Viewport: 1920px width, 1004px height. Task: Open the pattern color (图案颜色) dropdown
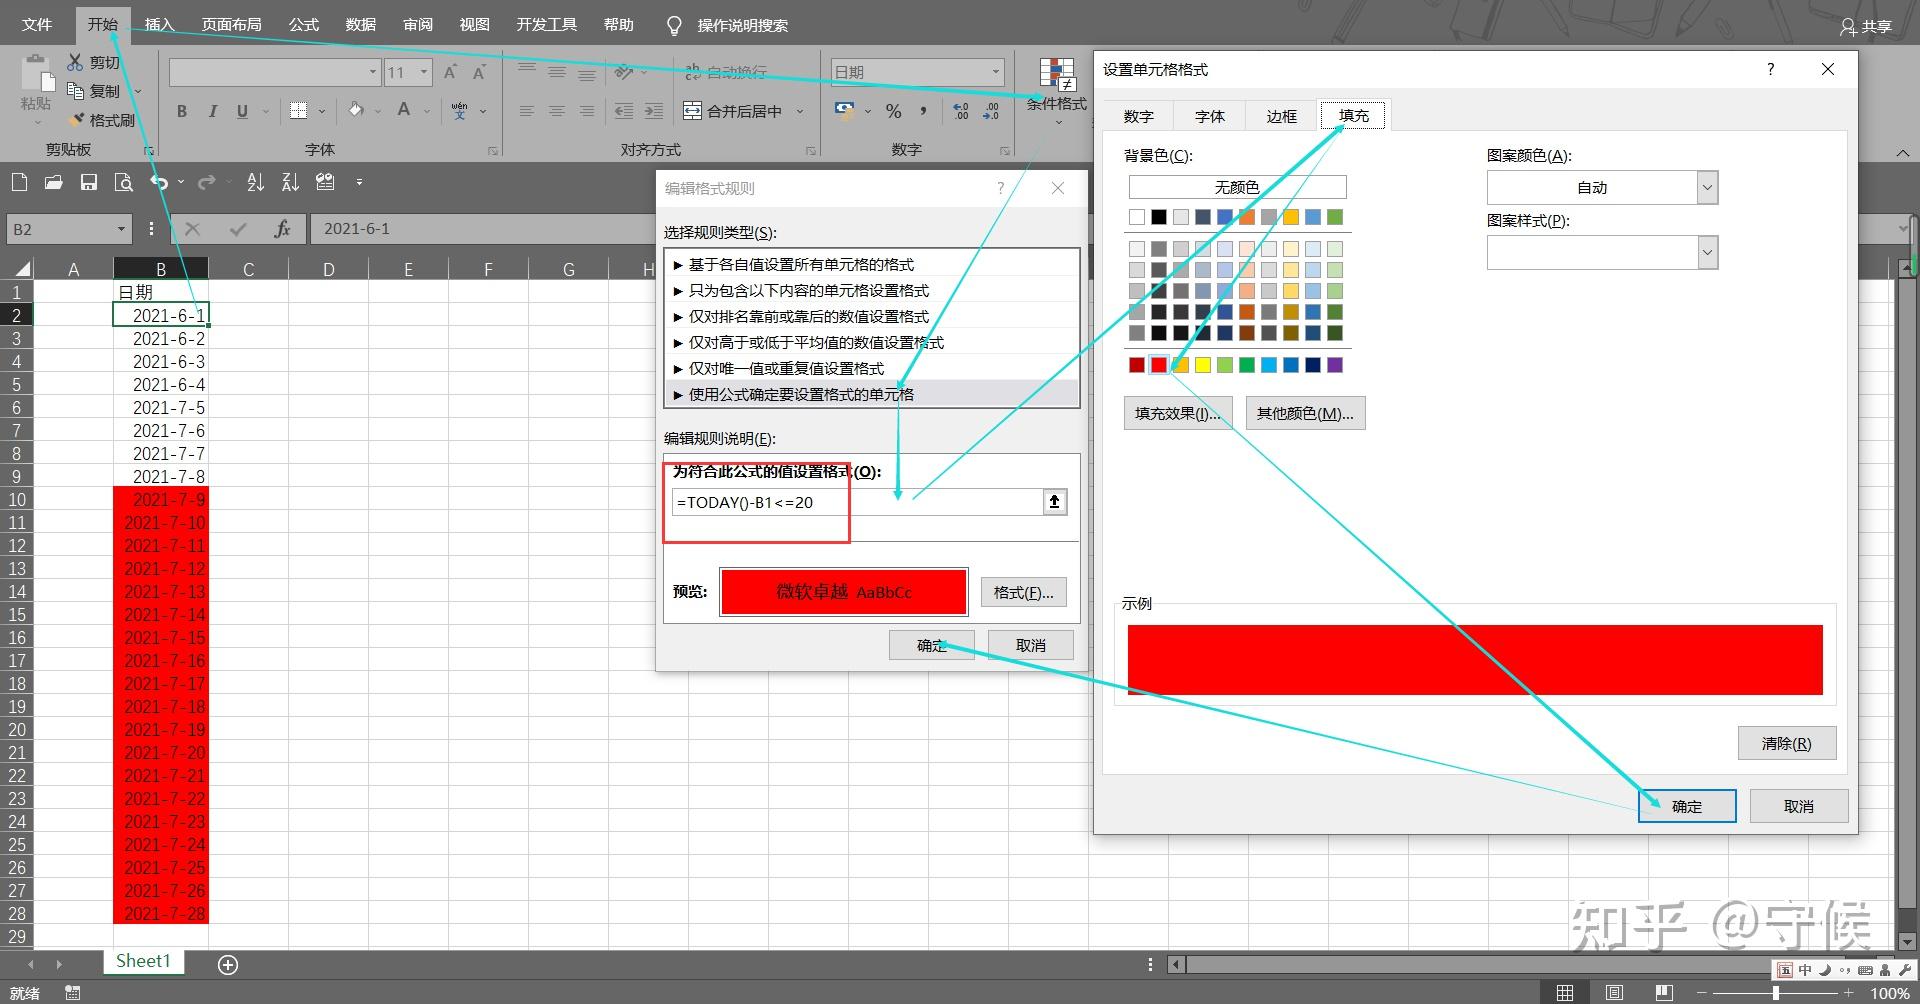pos(1707,188)
